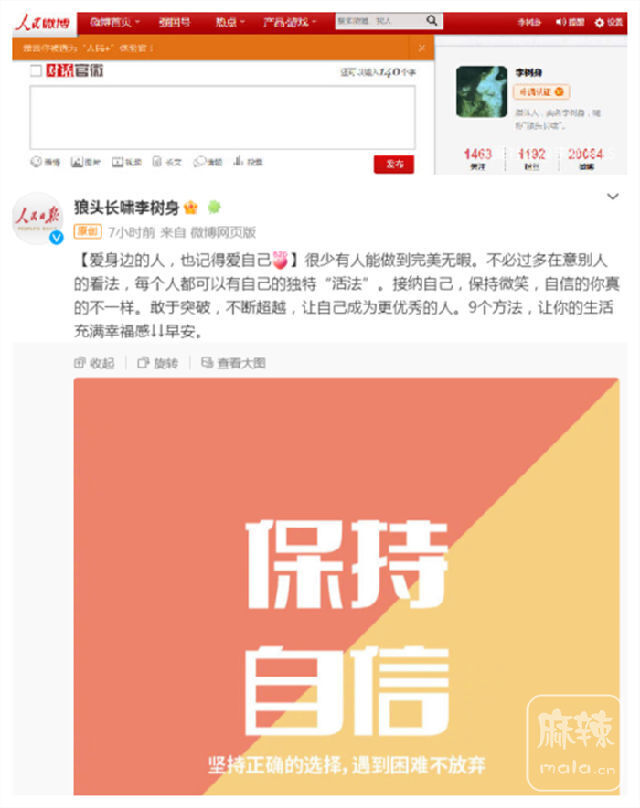
Task: Click the search magnifier icon
Action: pos(431,21)
